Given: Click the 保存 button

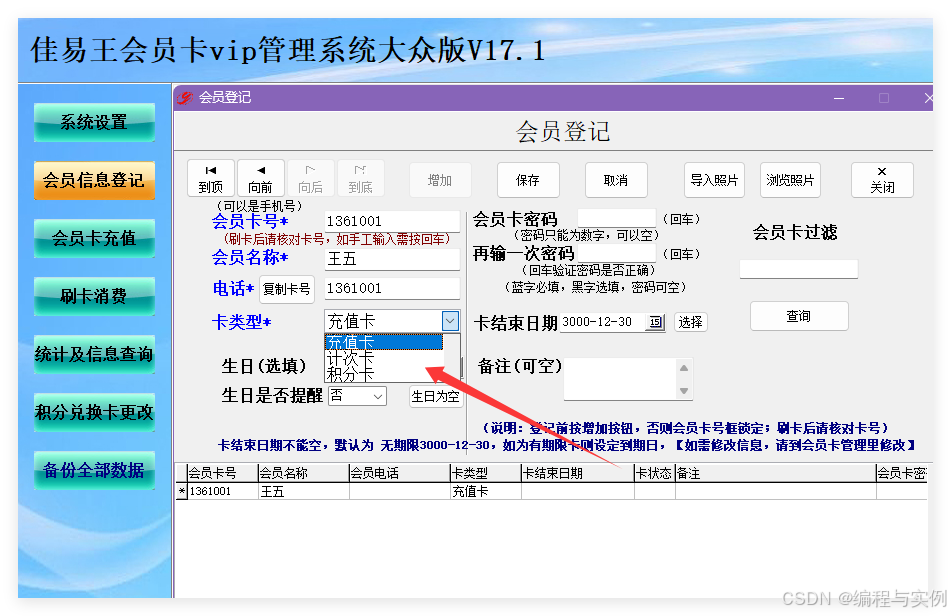Looking at the screenshot, I should tap(528, 180).
